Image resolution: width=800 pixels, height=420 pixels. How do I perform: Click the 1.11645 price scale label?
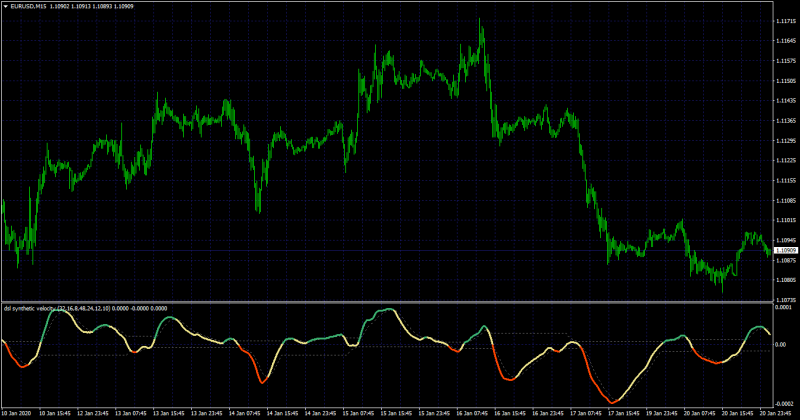(786, 41)
